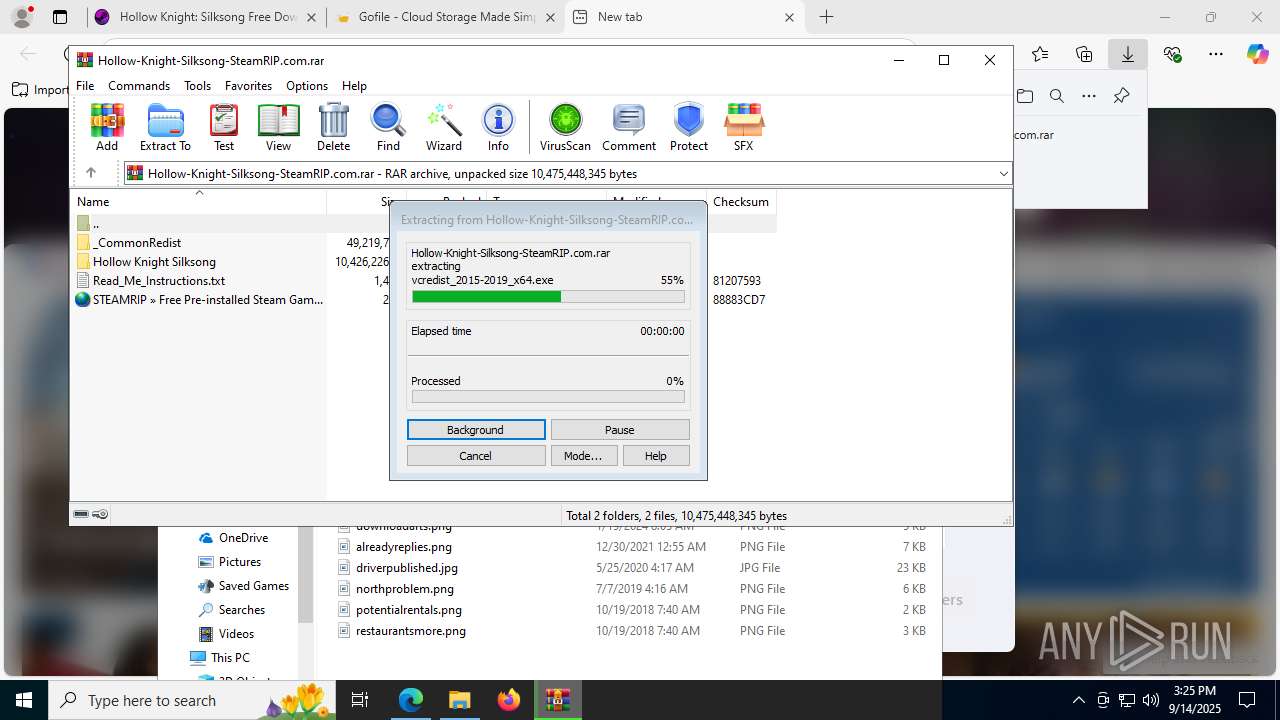Screen dimensions: 1280x720
Task: Open the WinRAR Help menu
Action: 354,86
